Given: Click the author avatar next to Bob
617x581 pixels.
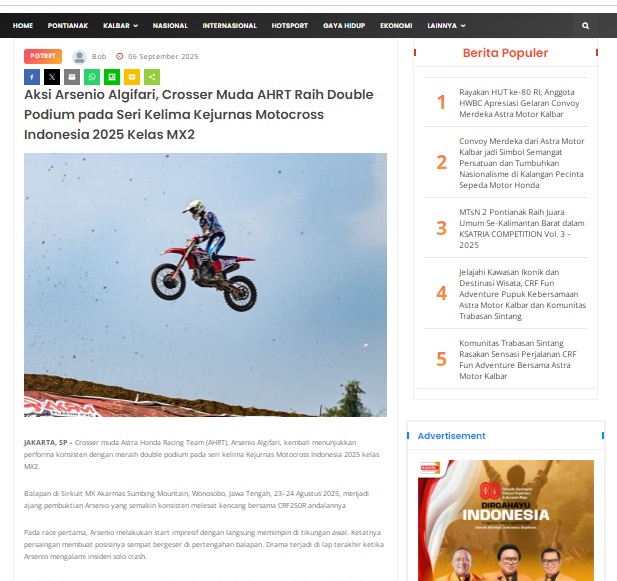Looking at the screenshot, I should click(79, 57).
